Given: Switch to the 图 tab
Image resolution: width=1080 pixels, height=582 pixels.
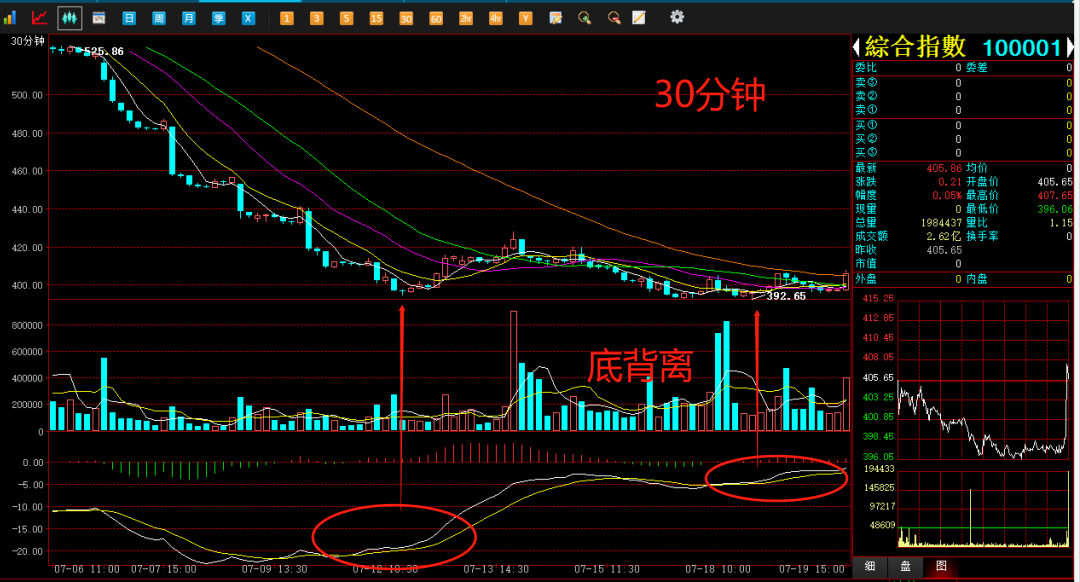Looking at the screenshot, I should (941, 566).
